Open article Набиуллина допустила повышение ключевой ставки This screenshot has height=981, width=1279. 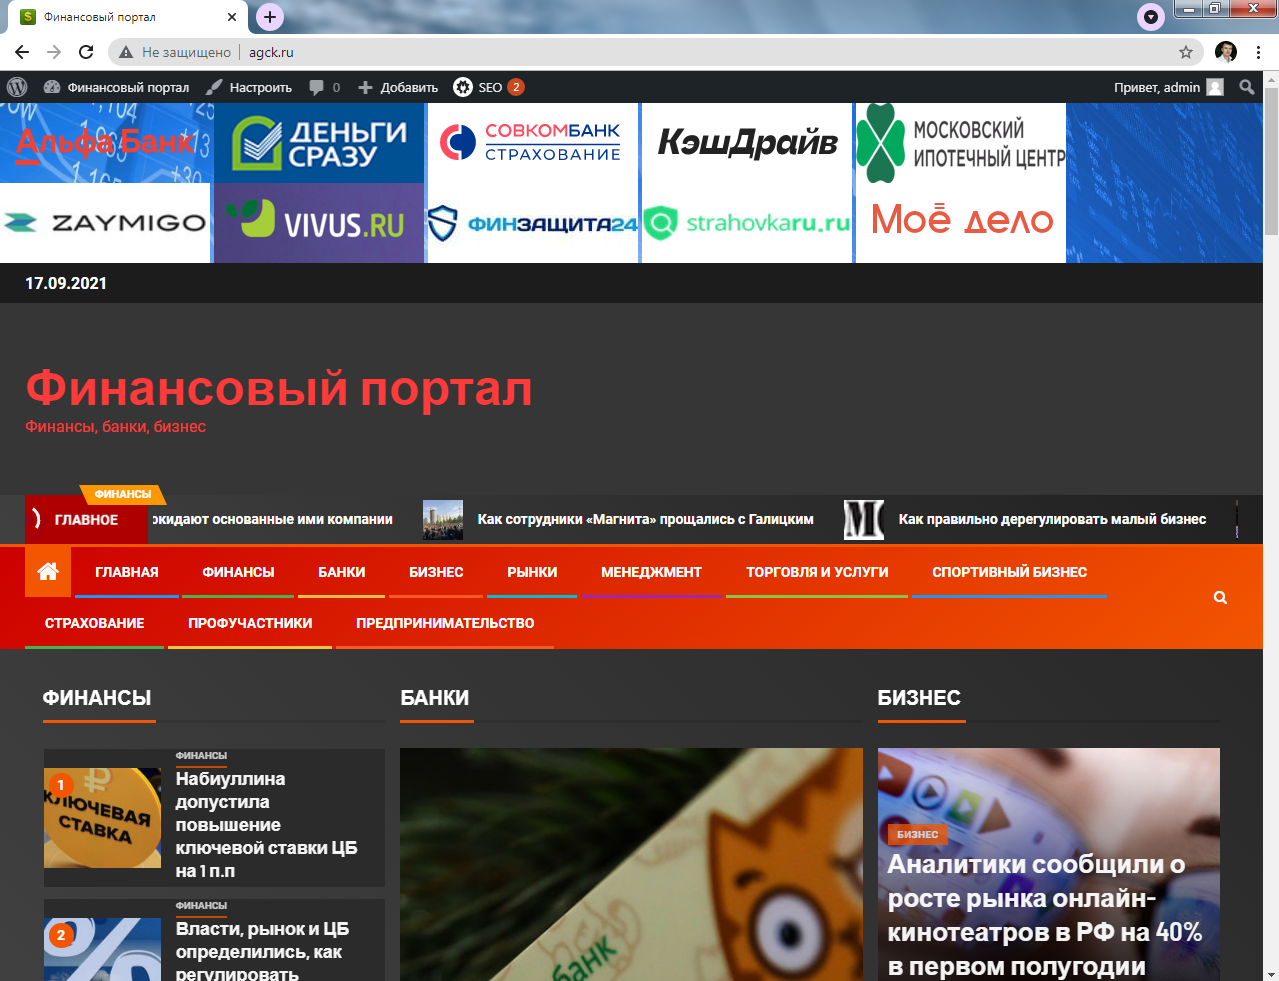(x=266, y=824)
